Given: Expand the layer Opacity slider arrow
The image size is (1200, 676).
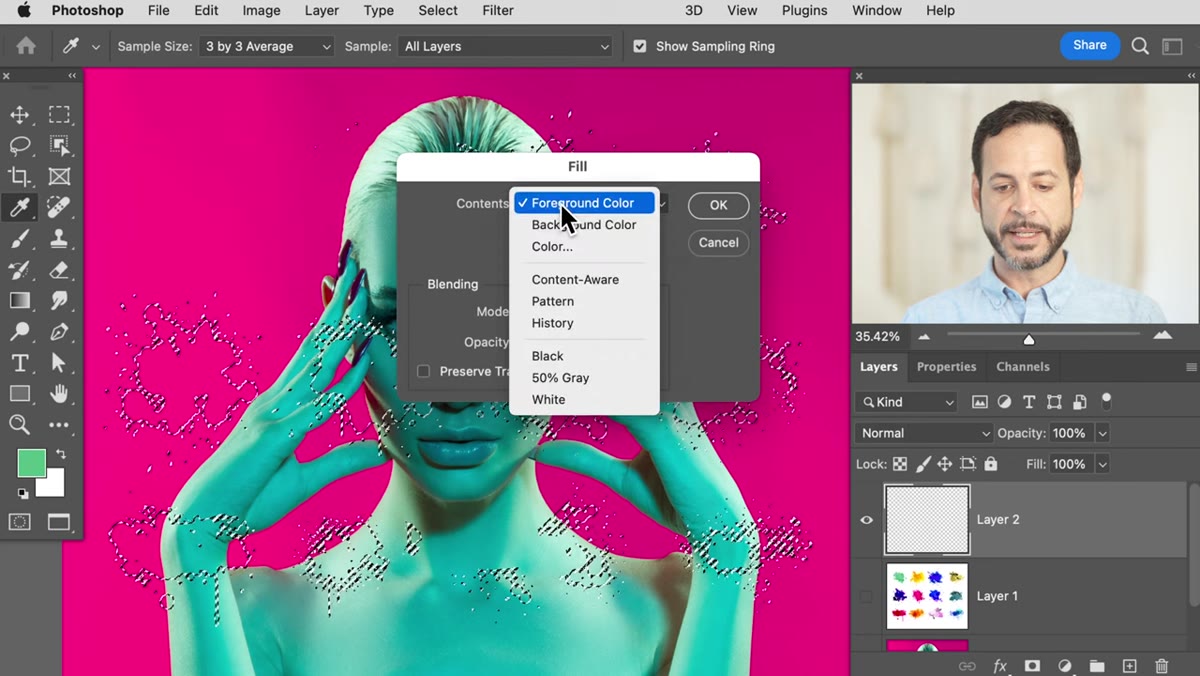Looking at the screenshot, I should 1102,433.
